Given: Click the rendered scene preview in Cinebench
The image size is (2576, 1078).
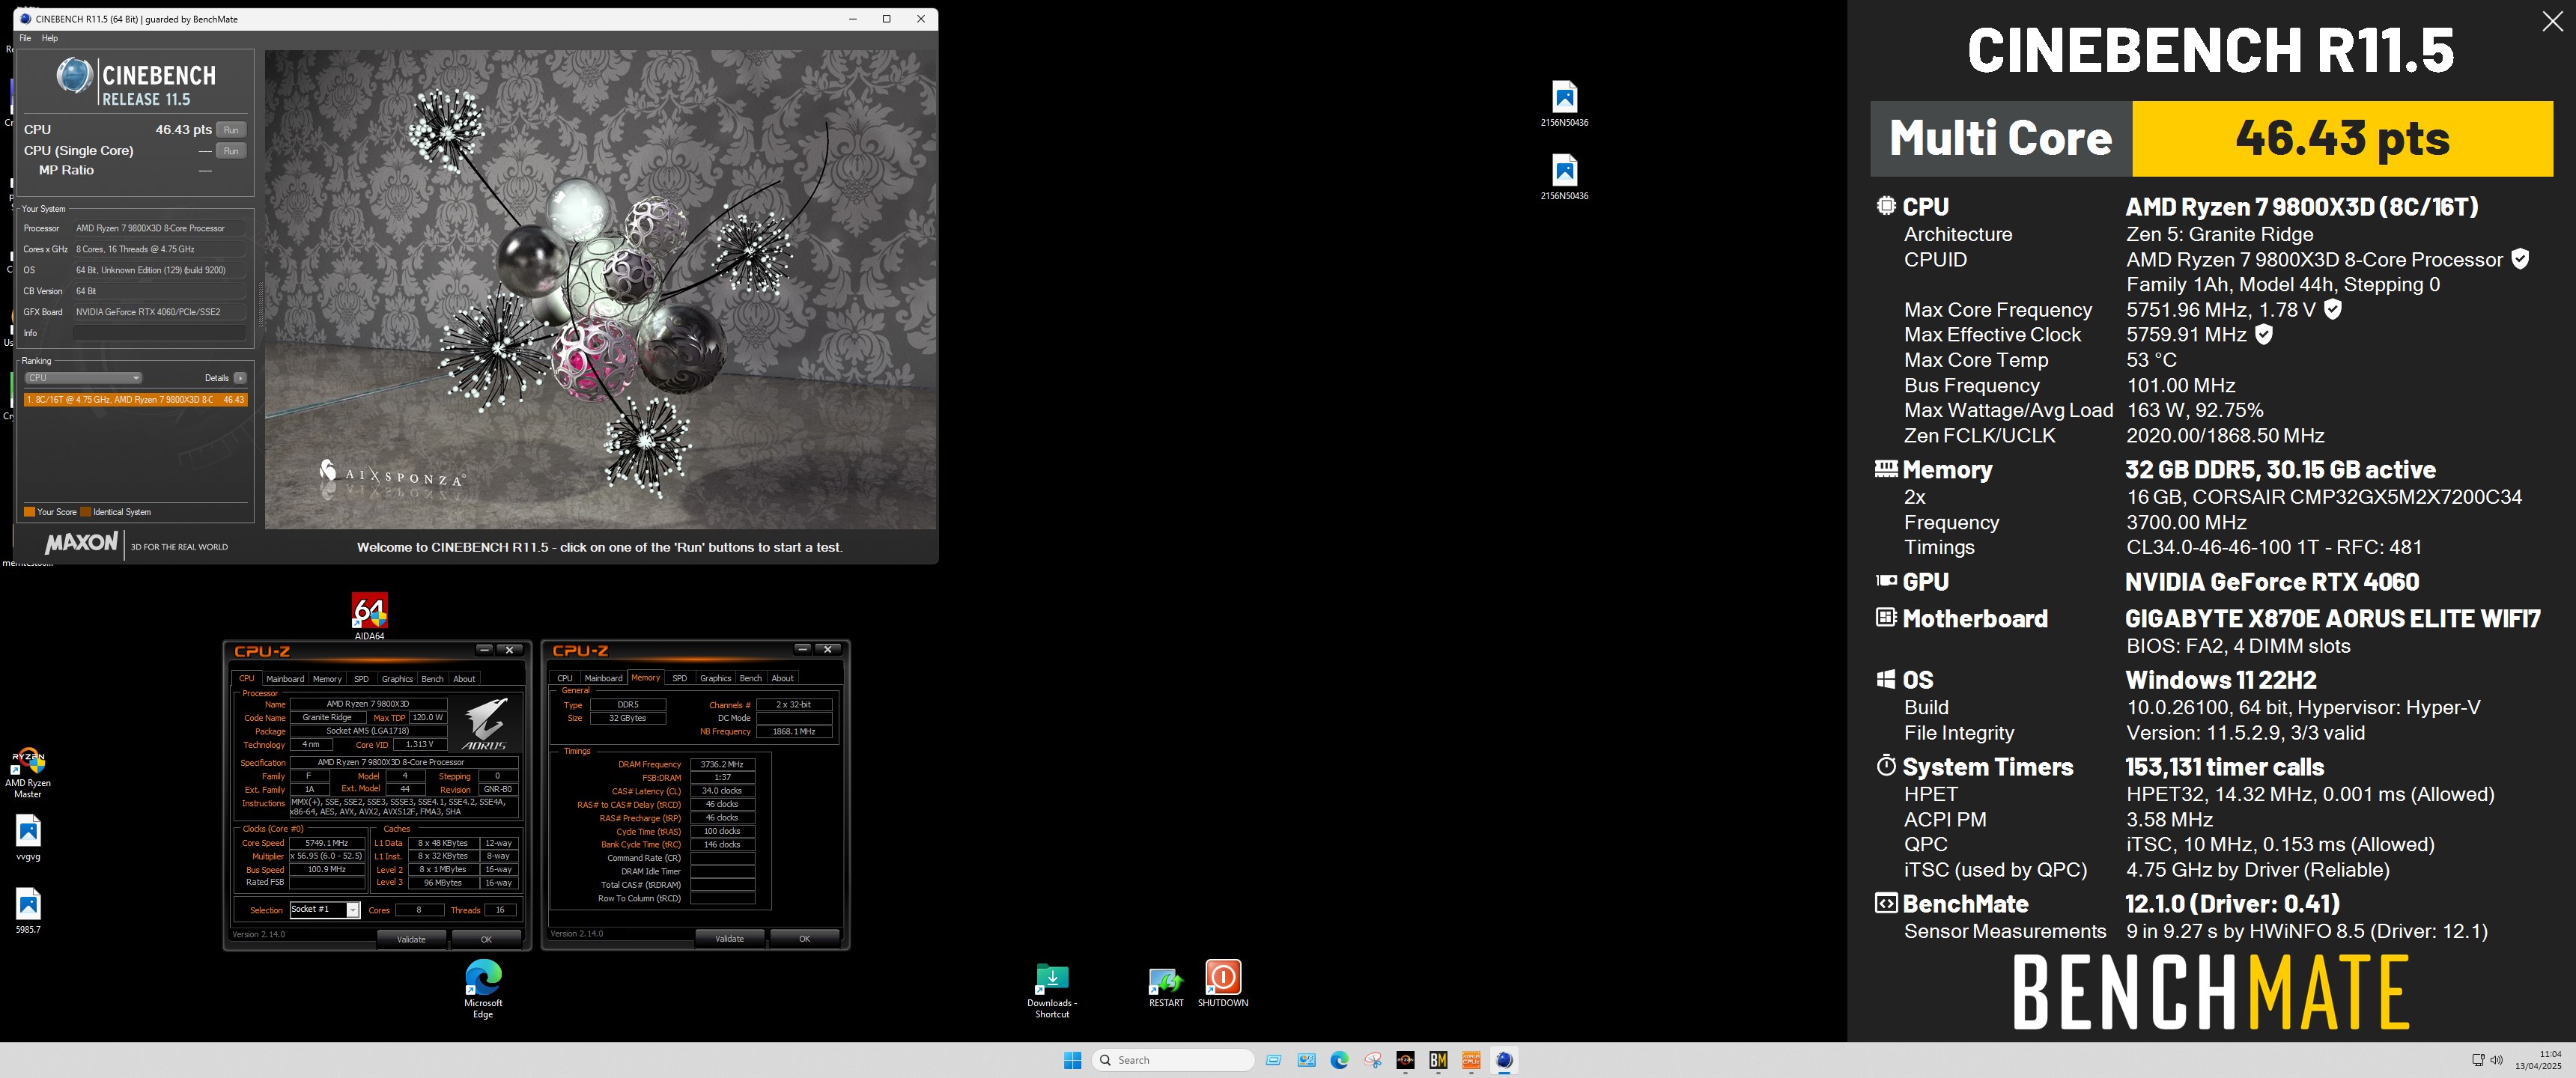Looking at the screenshot, I should click(x=601, y=289).
